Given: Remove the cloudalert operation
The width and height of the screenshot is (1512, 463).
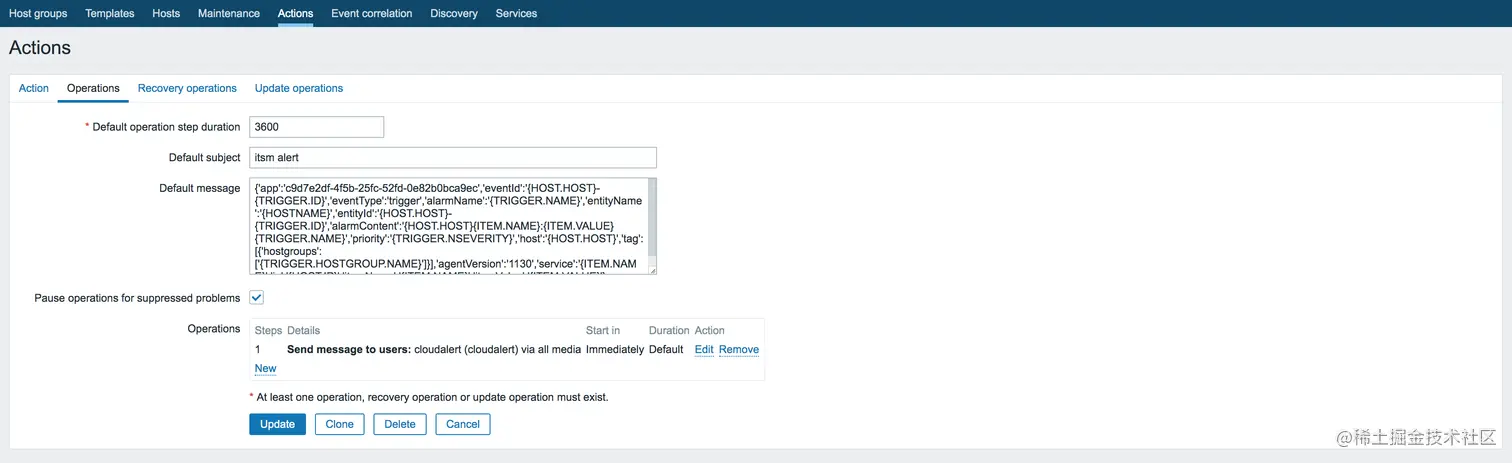Looking at the screenshot, I should coord(739,349).
